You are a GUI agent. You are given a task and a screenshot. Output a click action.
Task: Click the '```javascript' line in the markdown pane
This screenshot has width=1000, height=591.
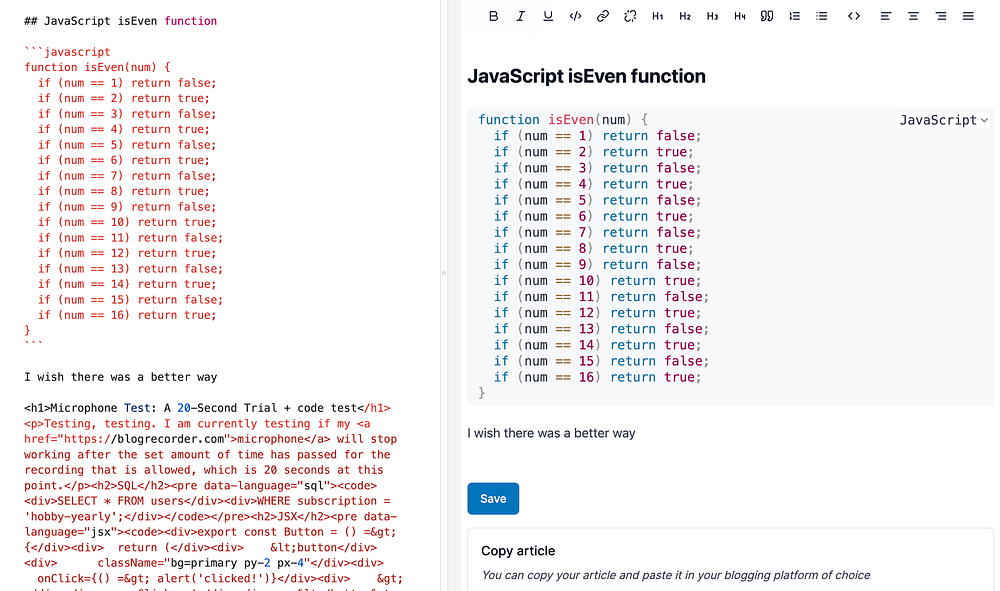(x=68, y=52)
